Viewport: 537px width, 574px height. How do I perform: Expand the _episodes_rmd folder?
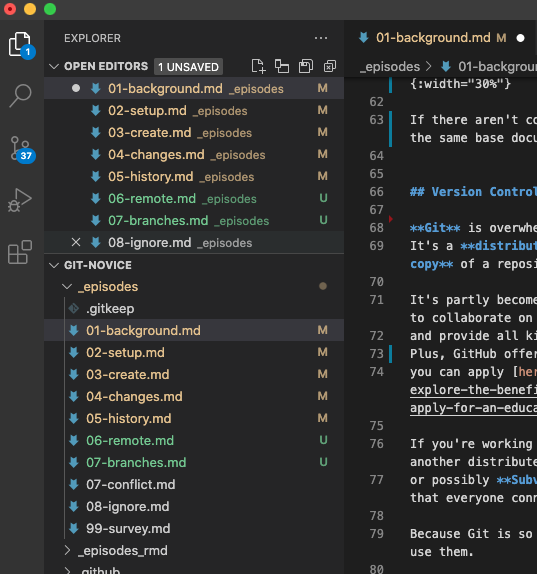[67, 550]
